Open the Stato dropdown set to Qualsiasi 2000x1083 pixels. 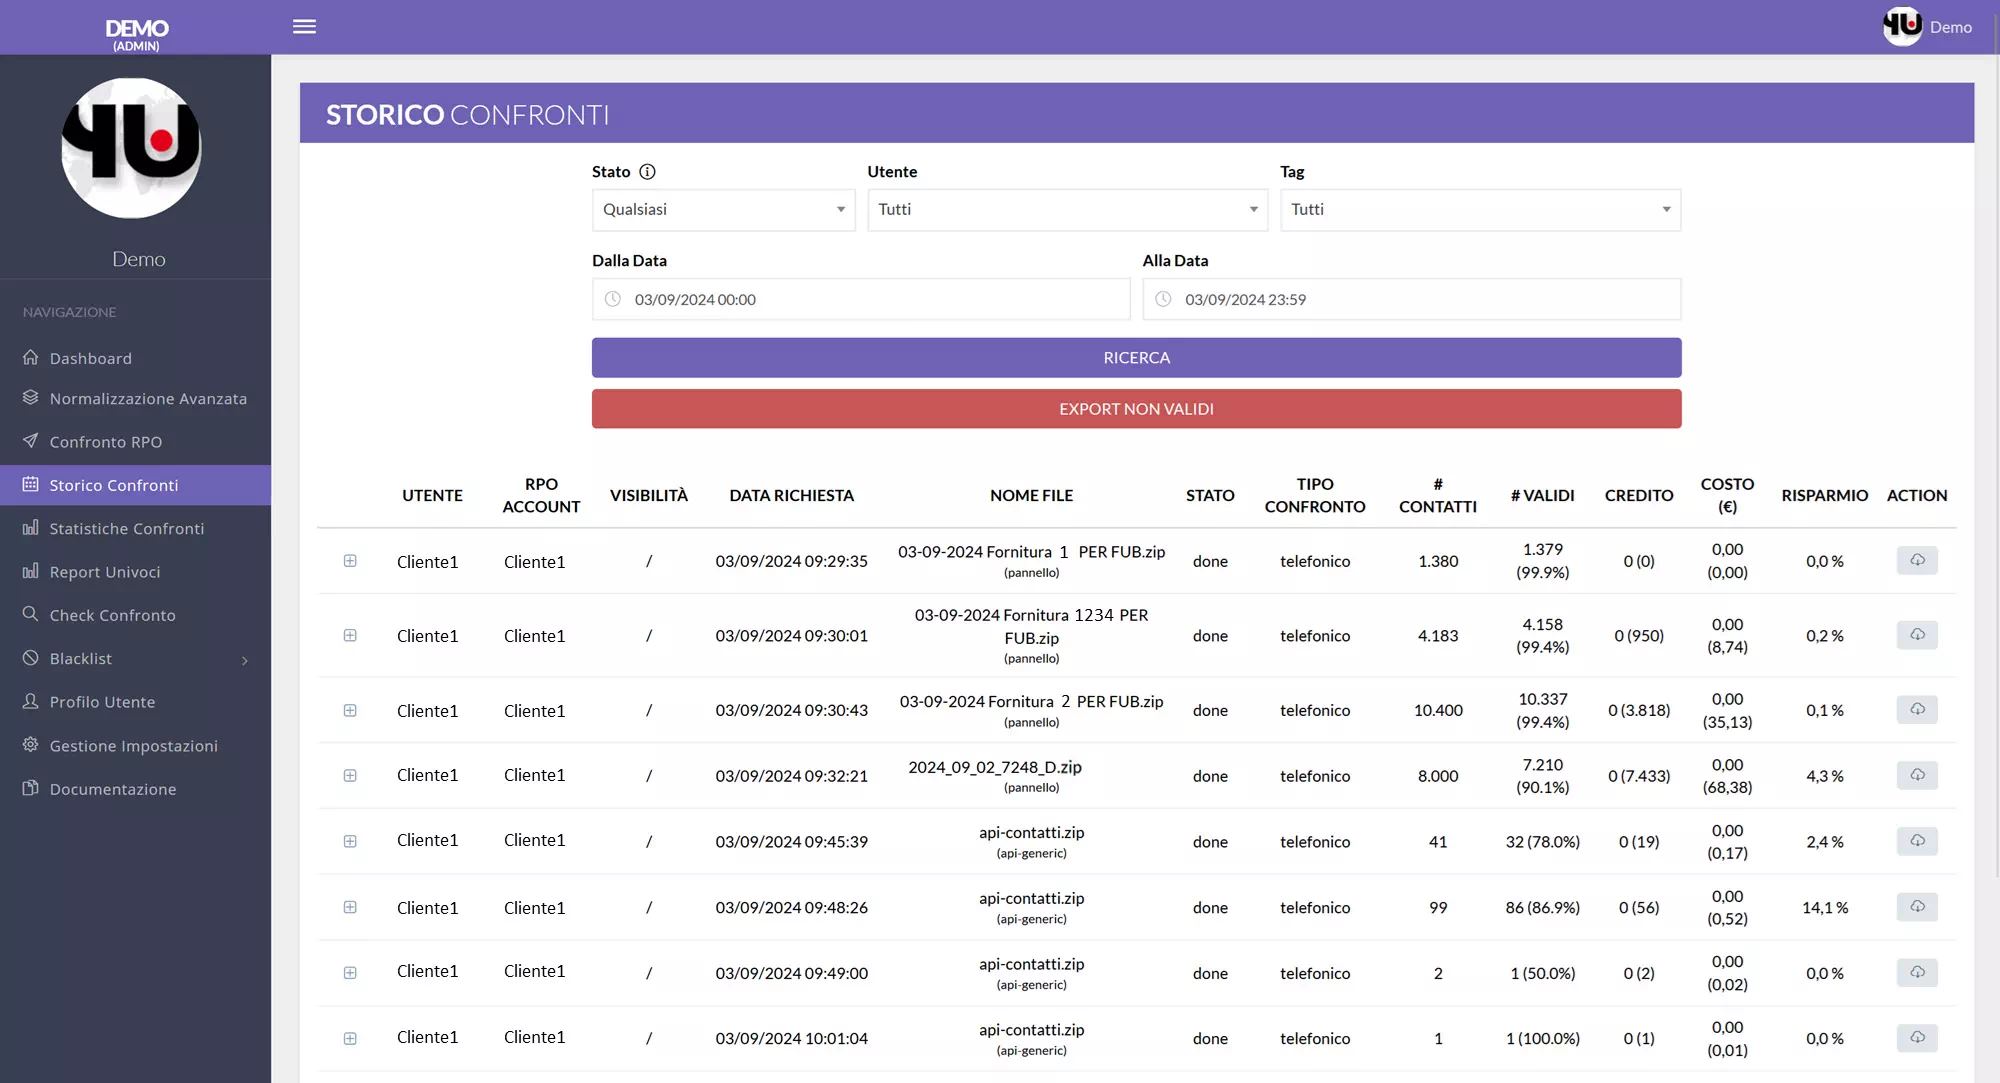click(722, 209)
